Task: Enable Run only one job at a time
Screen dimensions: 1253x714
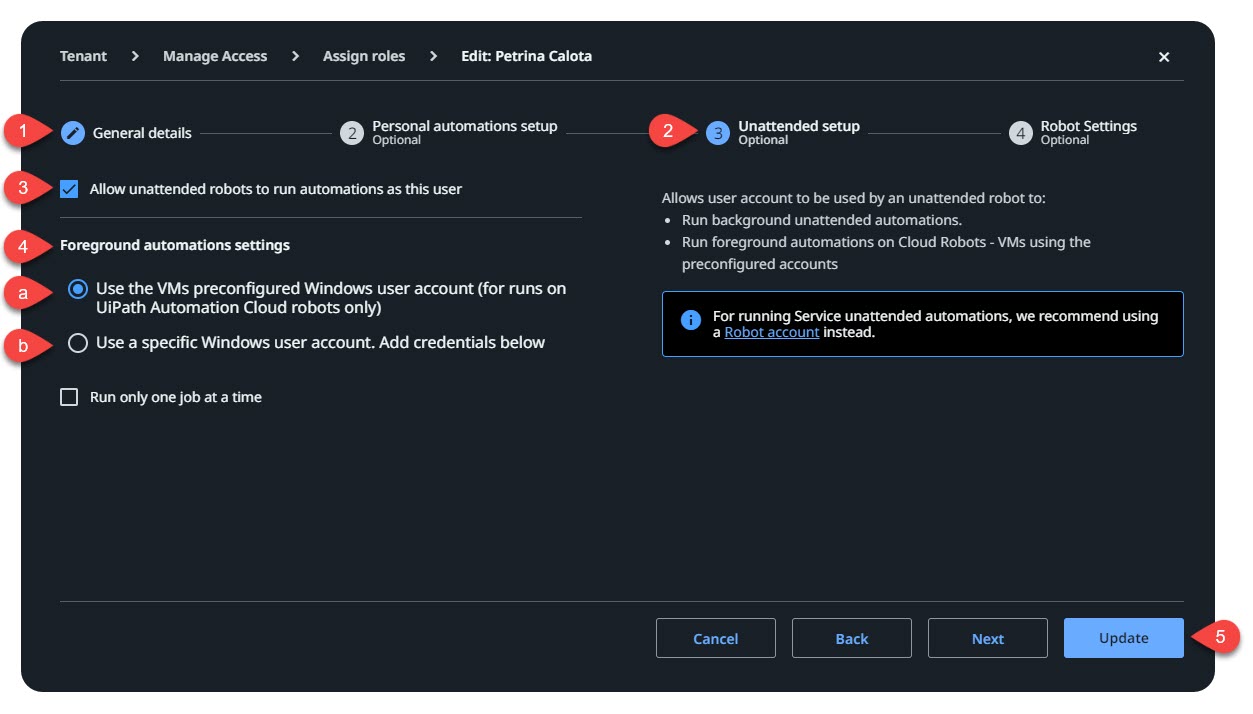Action: [x=69, y=397]
